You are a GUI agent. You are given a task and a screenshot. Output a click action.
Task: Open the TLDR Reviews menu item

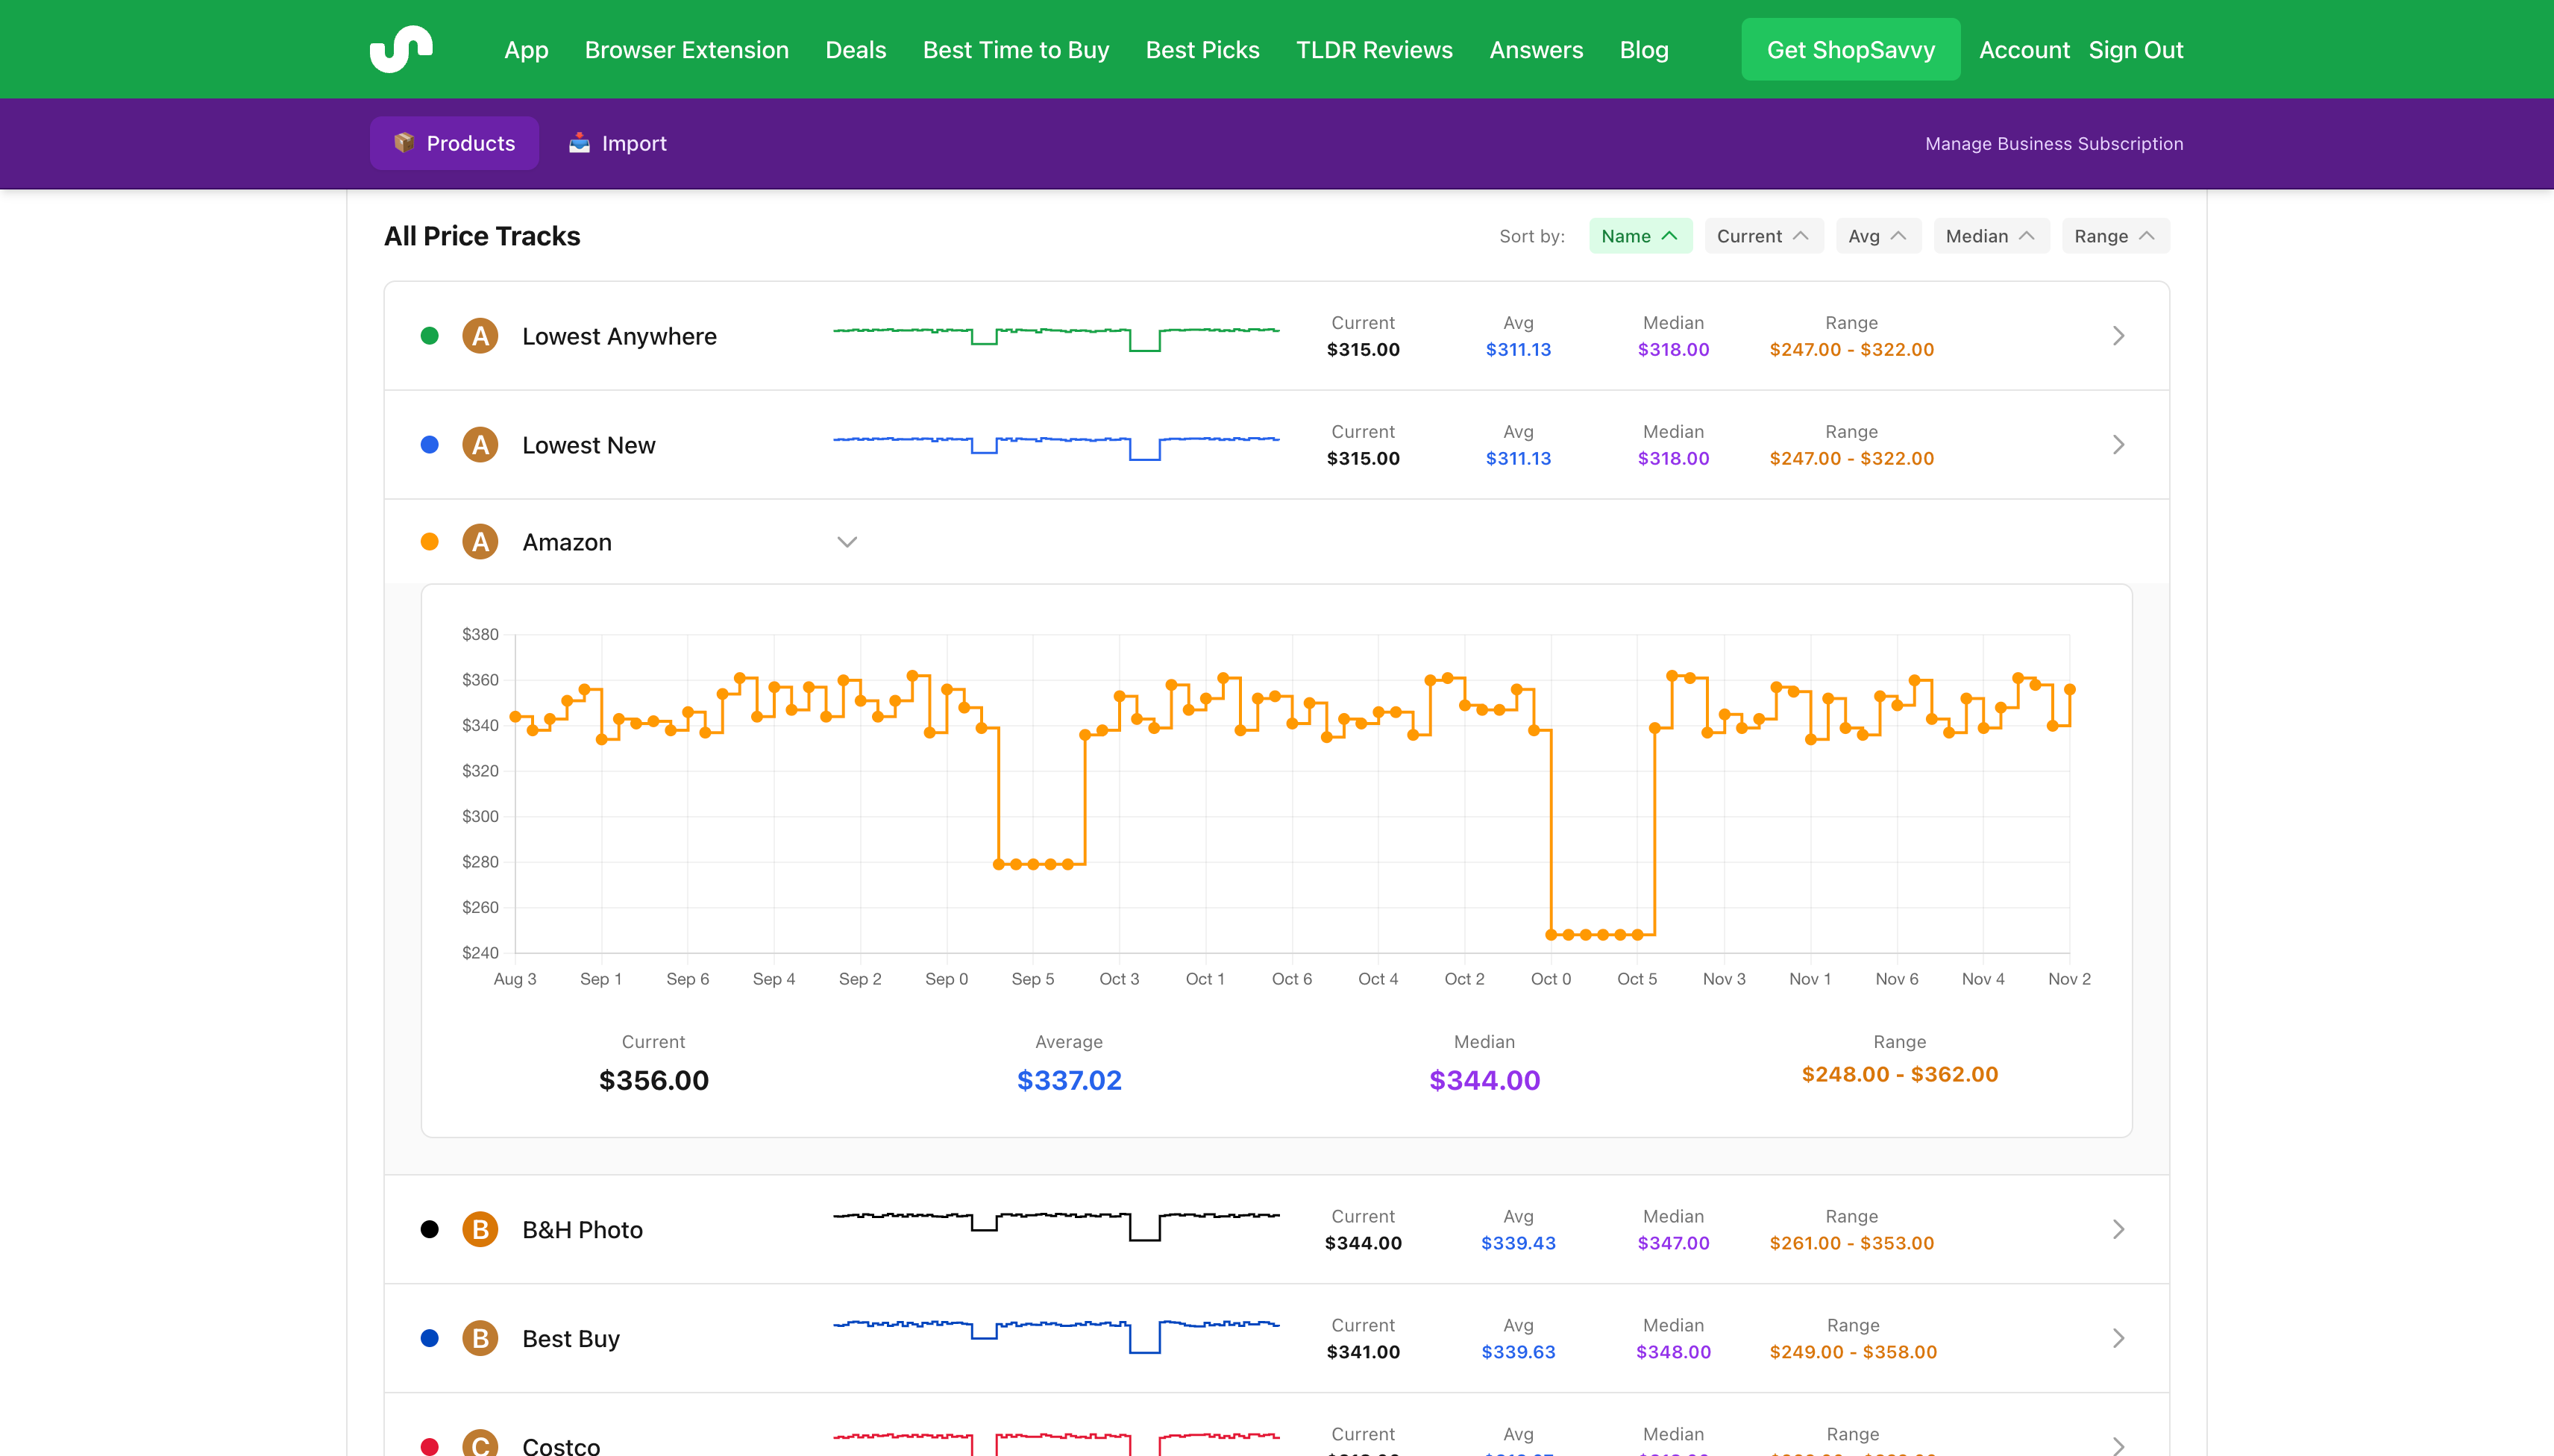[x=1374, y=49]
